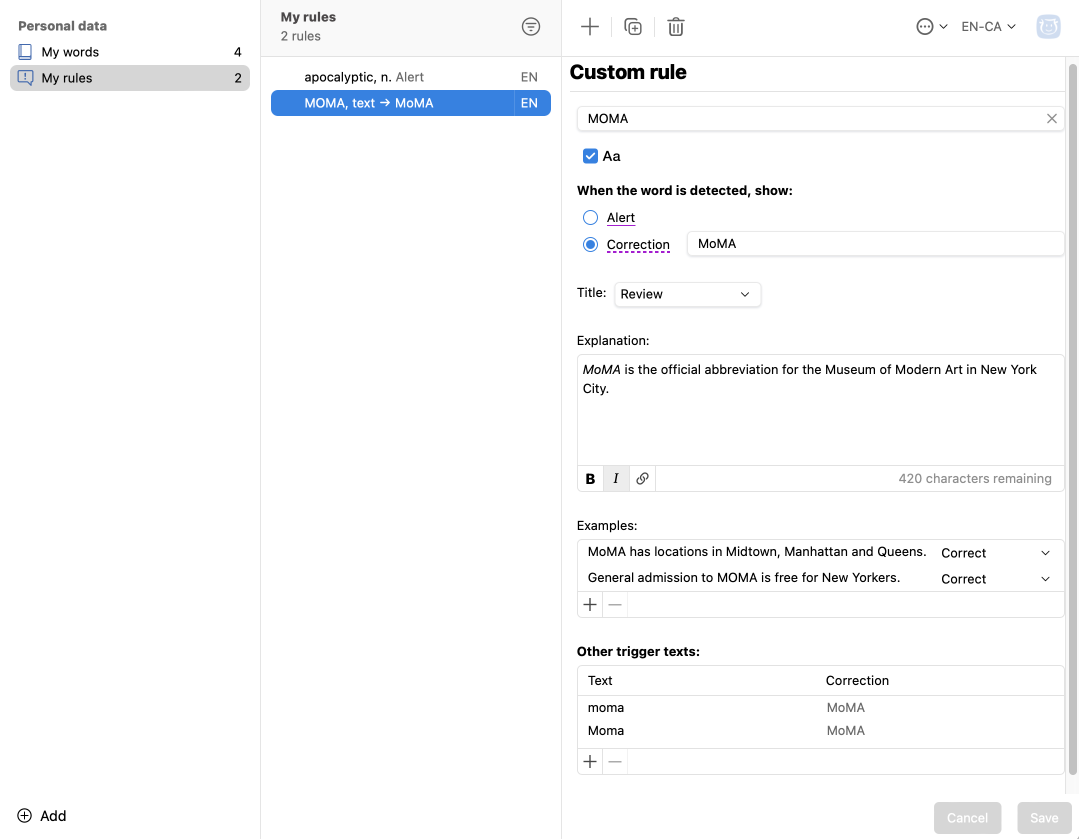Clear the MOMA text field with X

(1051, 119)
